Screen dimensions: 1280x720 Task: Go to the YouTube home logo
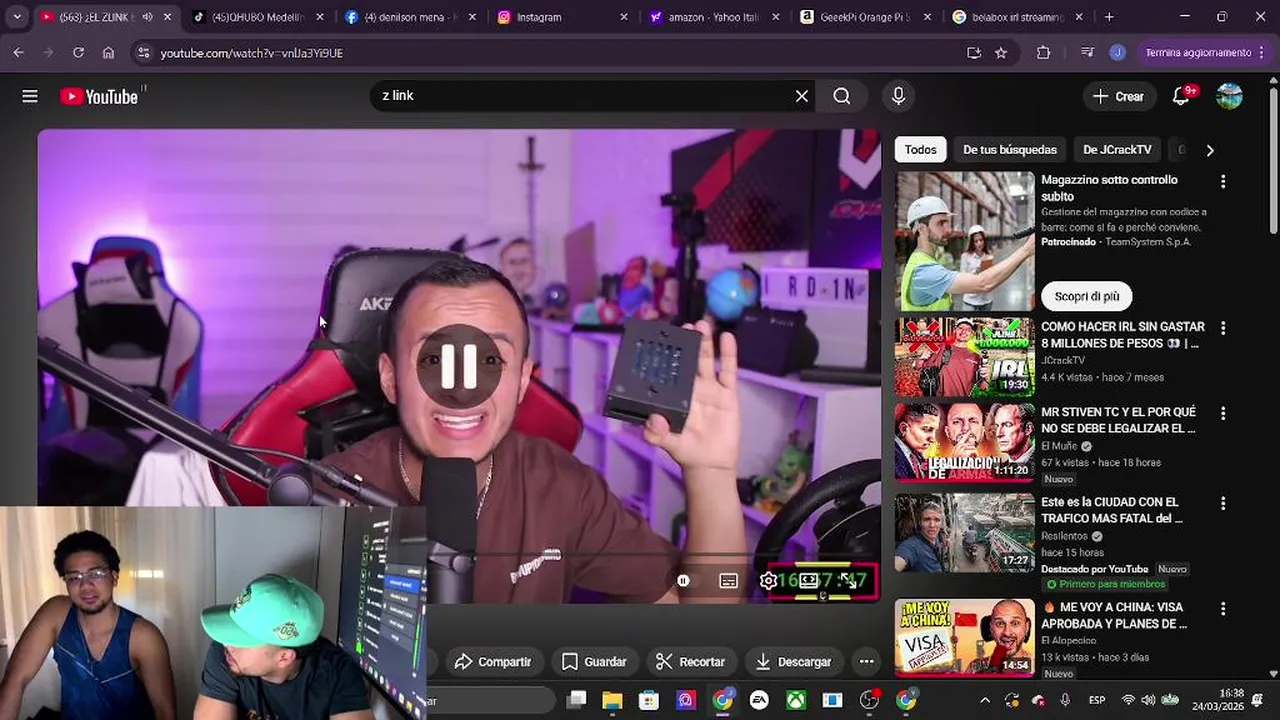(x=99, y=96)
